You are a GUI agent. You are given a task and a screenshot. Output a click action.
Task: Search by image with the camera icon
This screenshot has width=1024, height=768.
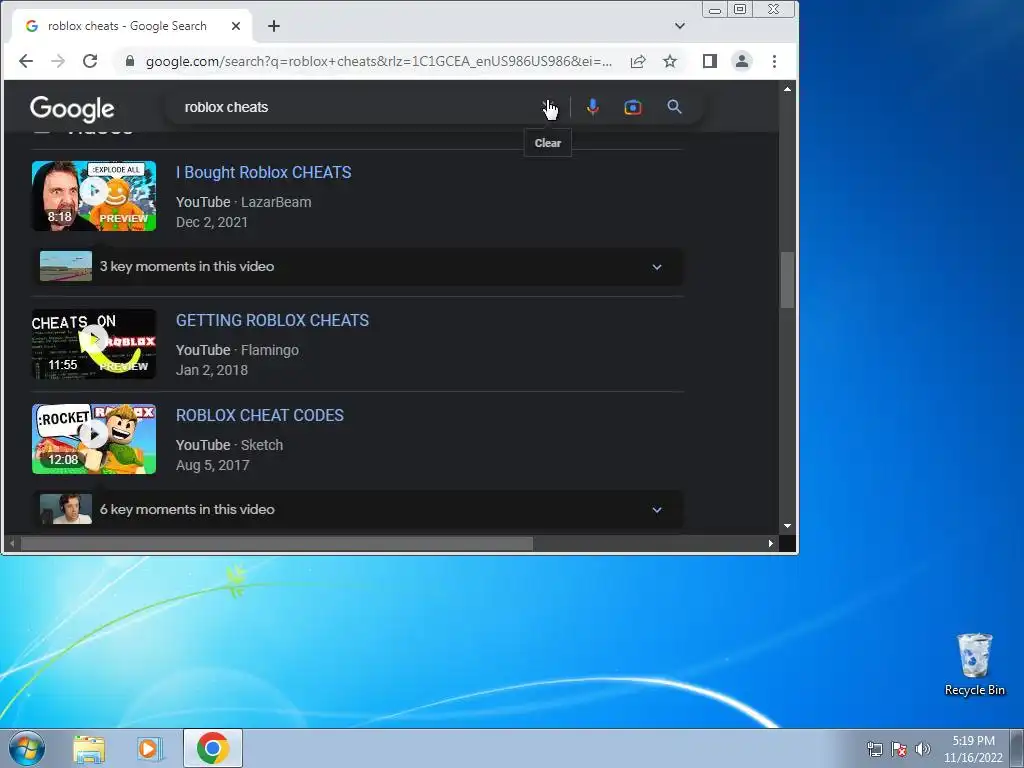(x=633, y=107)
